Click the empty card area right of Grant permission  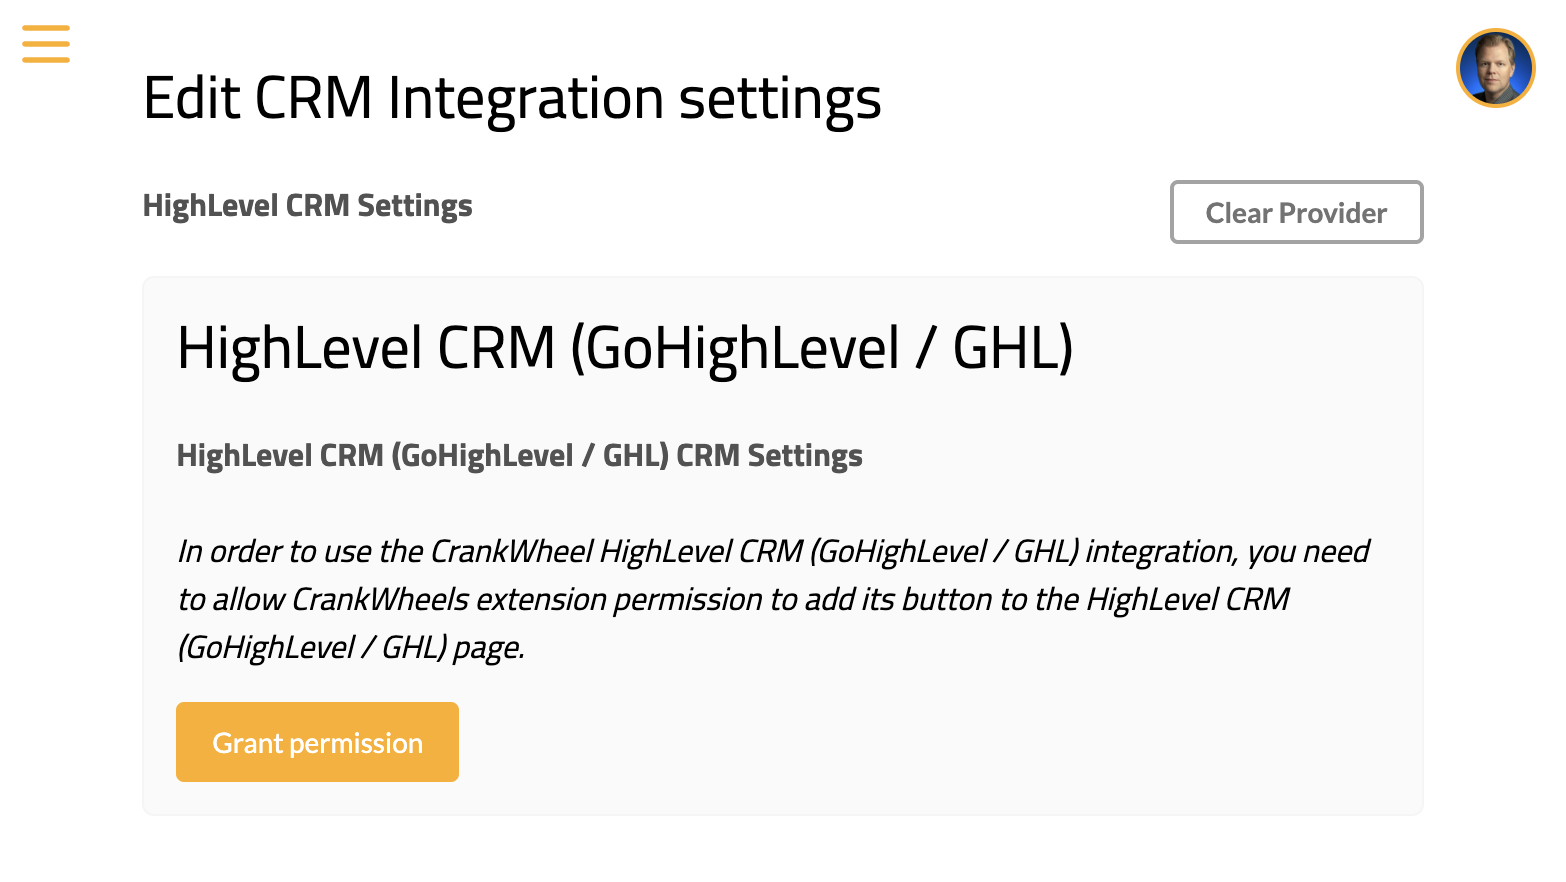(x=900, y=742)
